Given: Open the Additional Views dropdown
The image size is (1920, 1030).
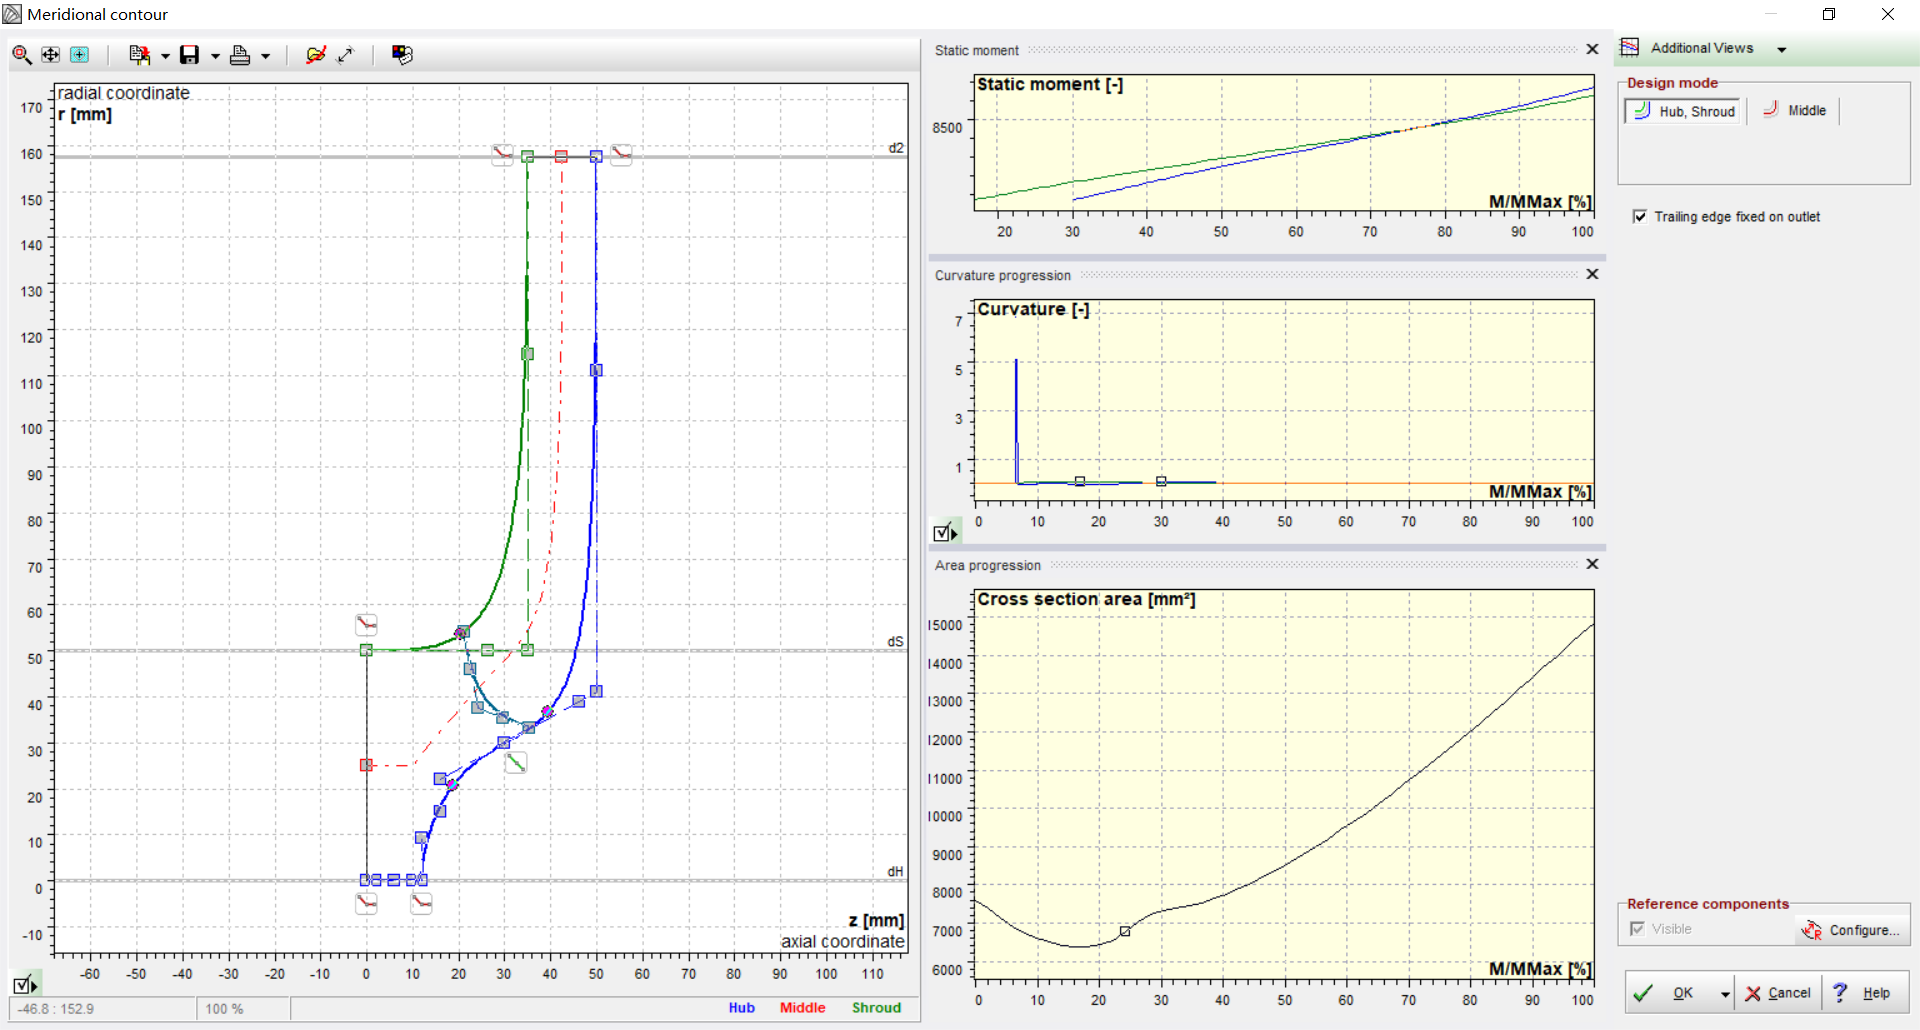Looking at the screenshot, I should pyautogui.click(x=1782, y=49).
